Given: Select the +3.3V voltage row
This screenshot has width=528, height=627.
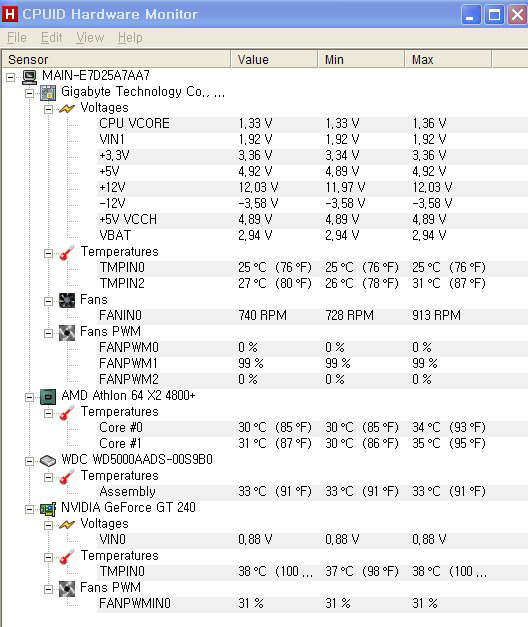Looking at the screenshot, I should coord(312,156).
